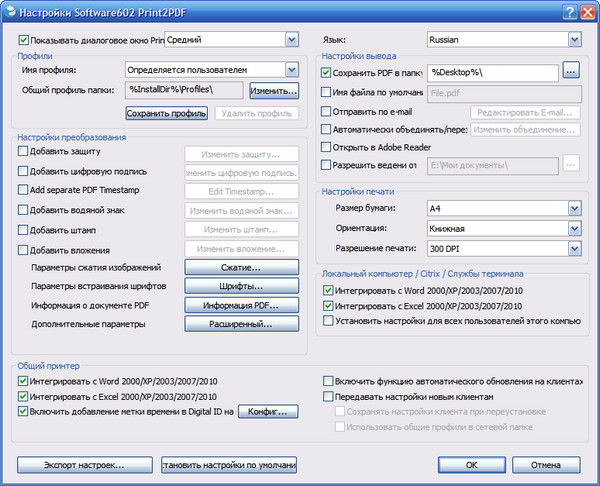This screenshot has width=600, height=486.
Task: Click the Информация PDF... button
Action: [241, 305]
